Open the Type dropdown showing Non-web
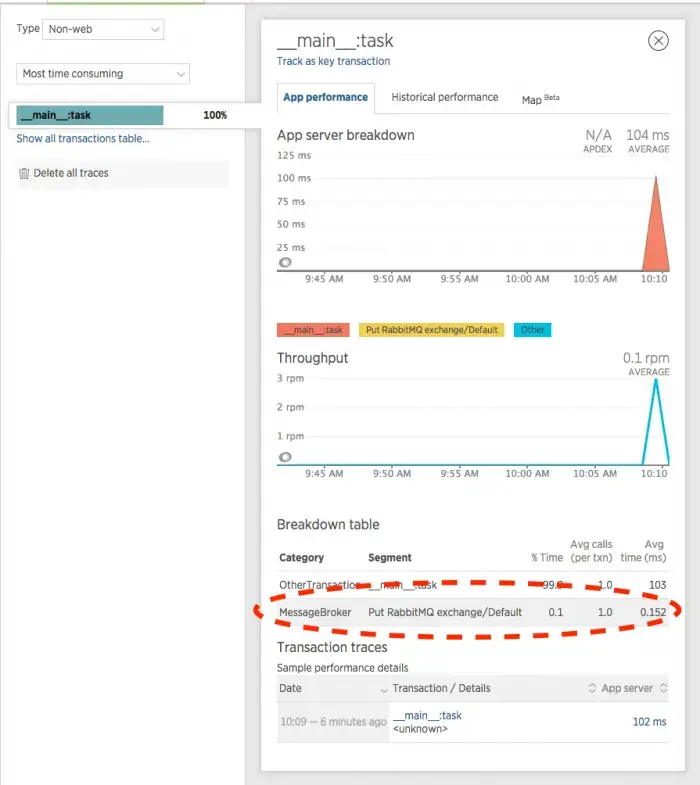700x785 pixels. [x=103, y=30]
